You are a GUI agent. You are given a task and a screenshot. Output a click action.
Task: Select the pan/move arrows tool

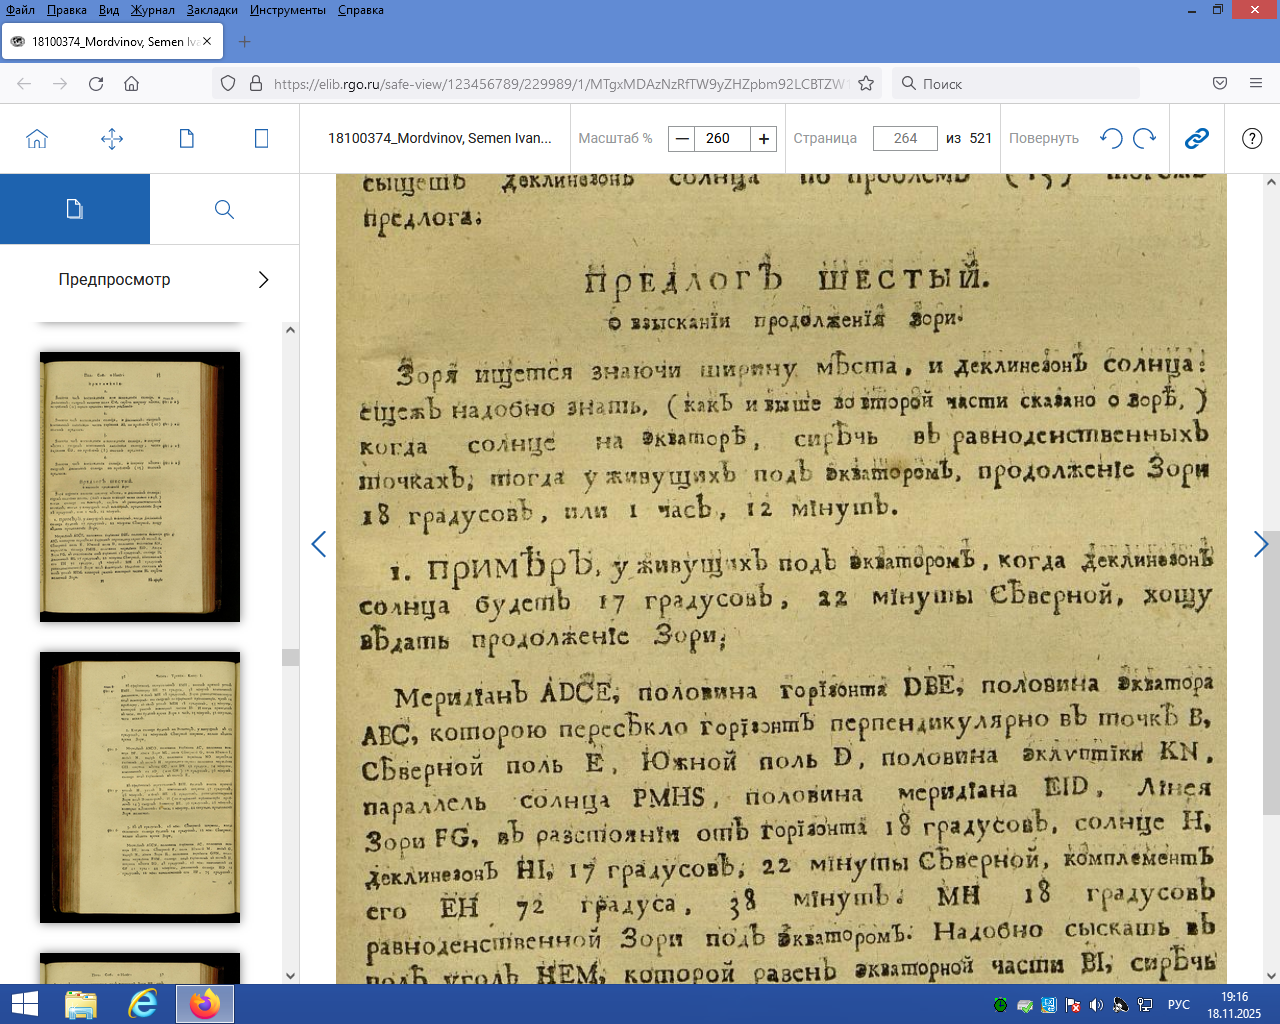pos(112,139)
